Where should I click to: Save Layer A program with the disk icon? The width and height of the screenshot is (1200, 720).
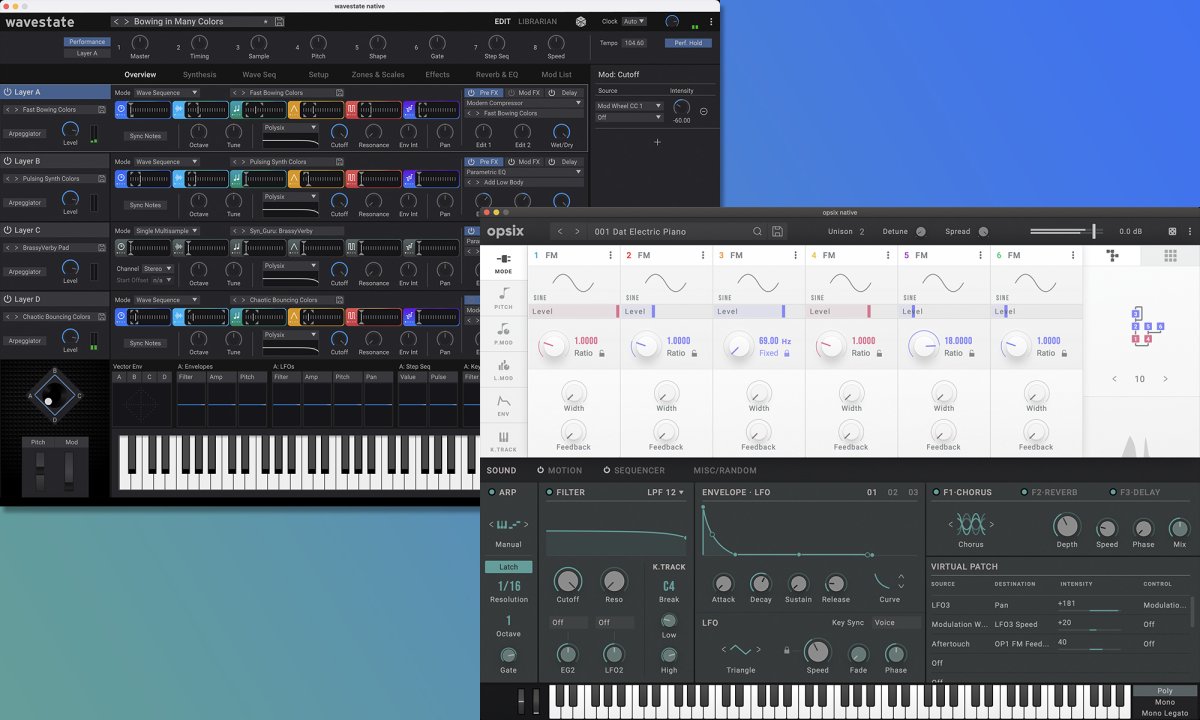coord(101,109)
